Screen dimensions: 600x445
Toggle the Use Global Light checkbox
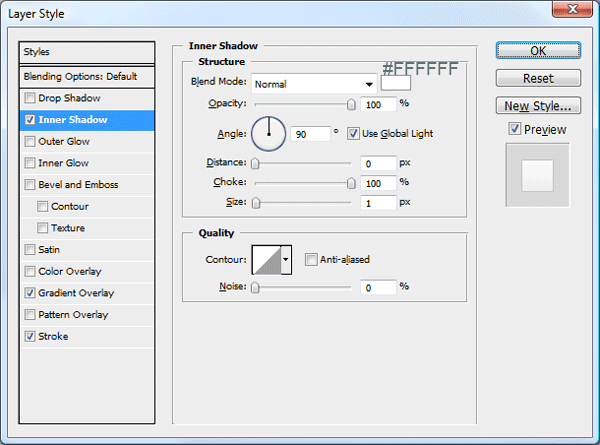(353, 134)
